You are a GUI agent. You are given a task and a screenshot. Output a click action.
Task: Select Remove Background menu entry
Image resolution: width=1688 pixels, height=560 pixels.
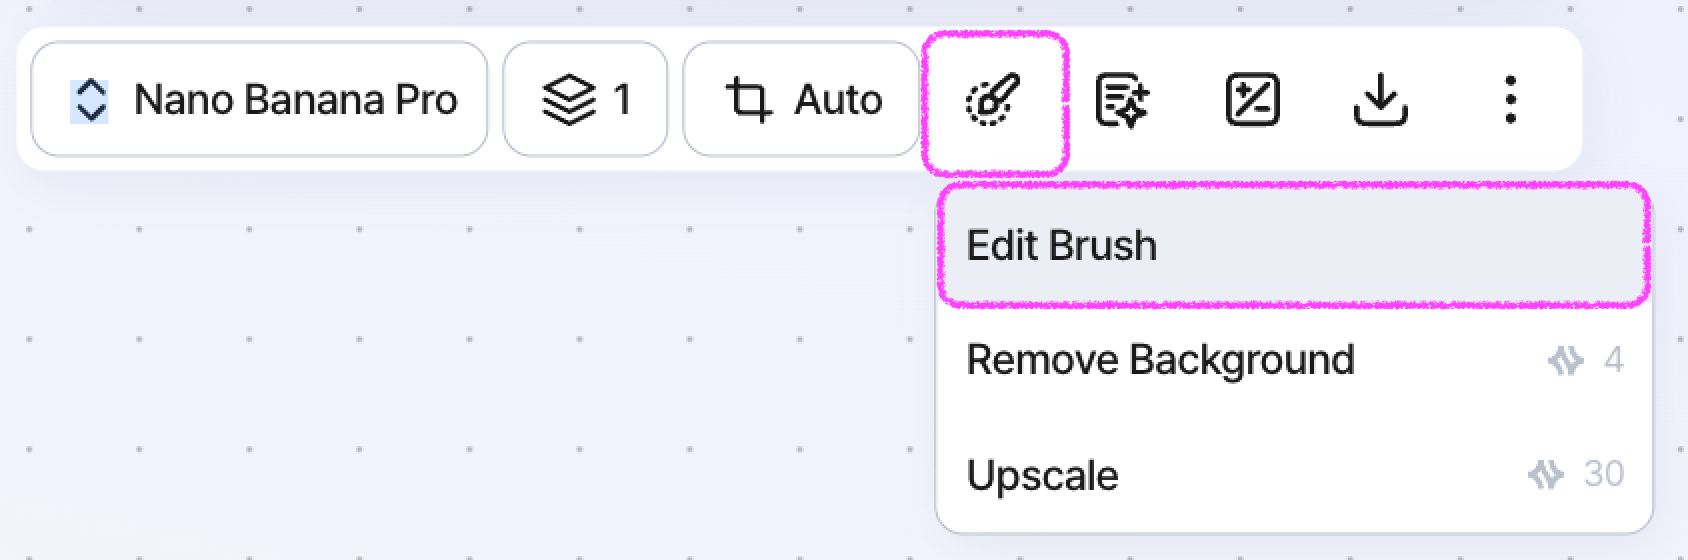pyautogui.click(x=1294, y=360)
